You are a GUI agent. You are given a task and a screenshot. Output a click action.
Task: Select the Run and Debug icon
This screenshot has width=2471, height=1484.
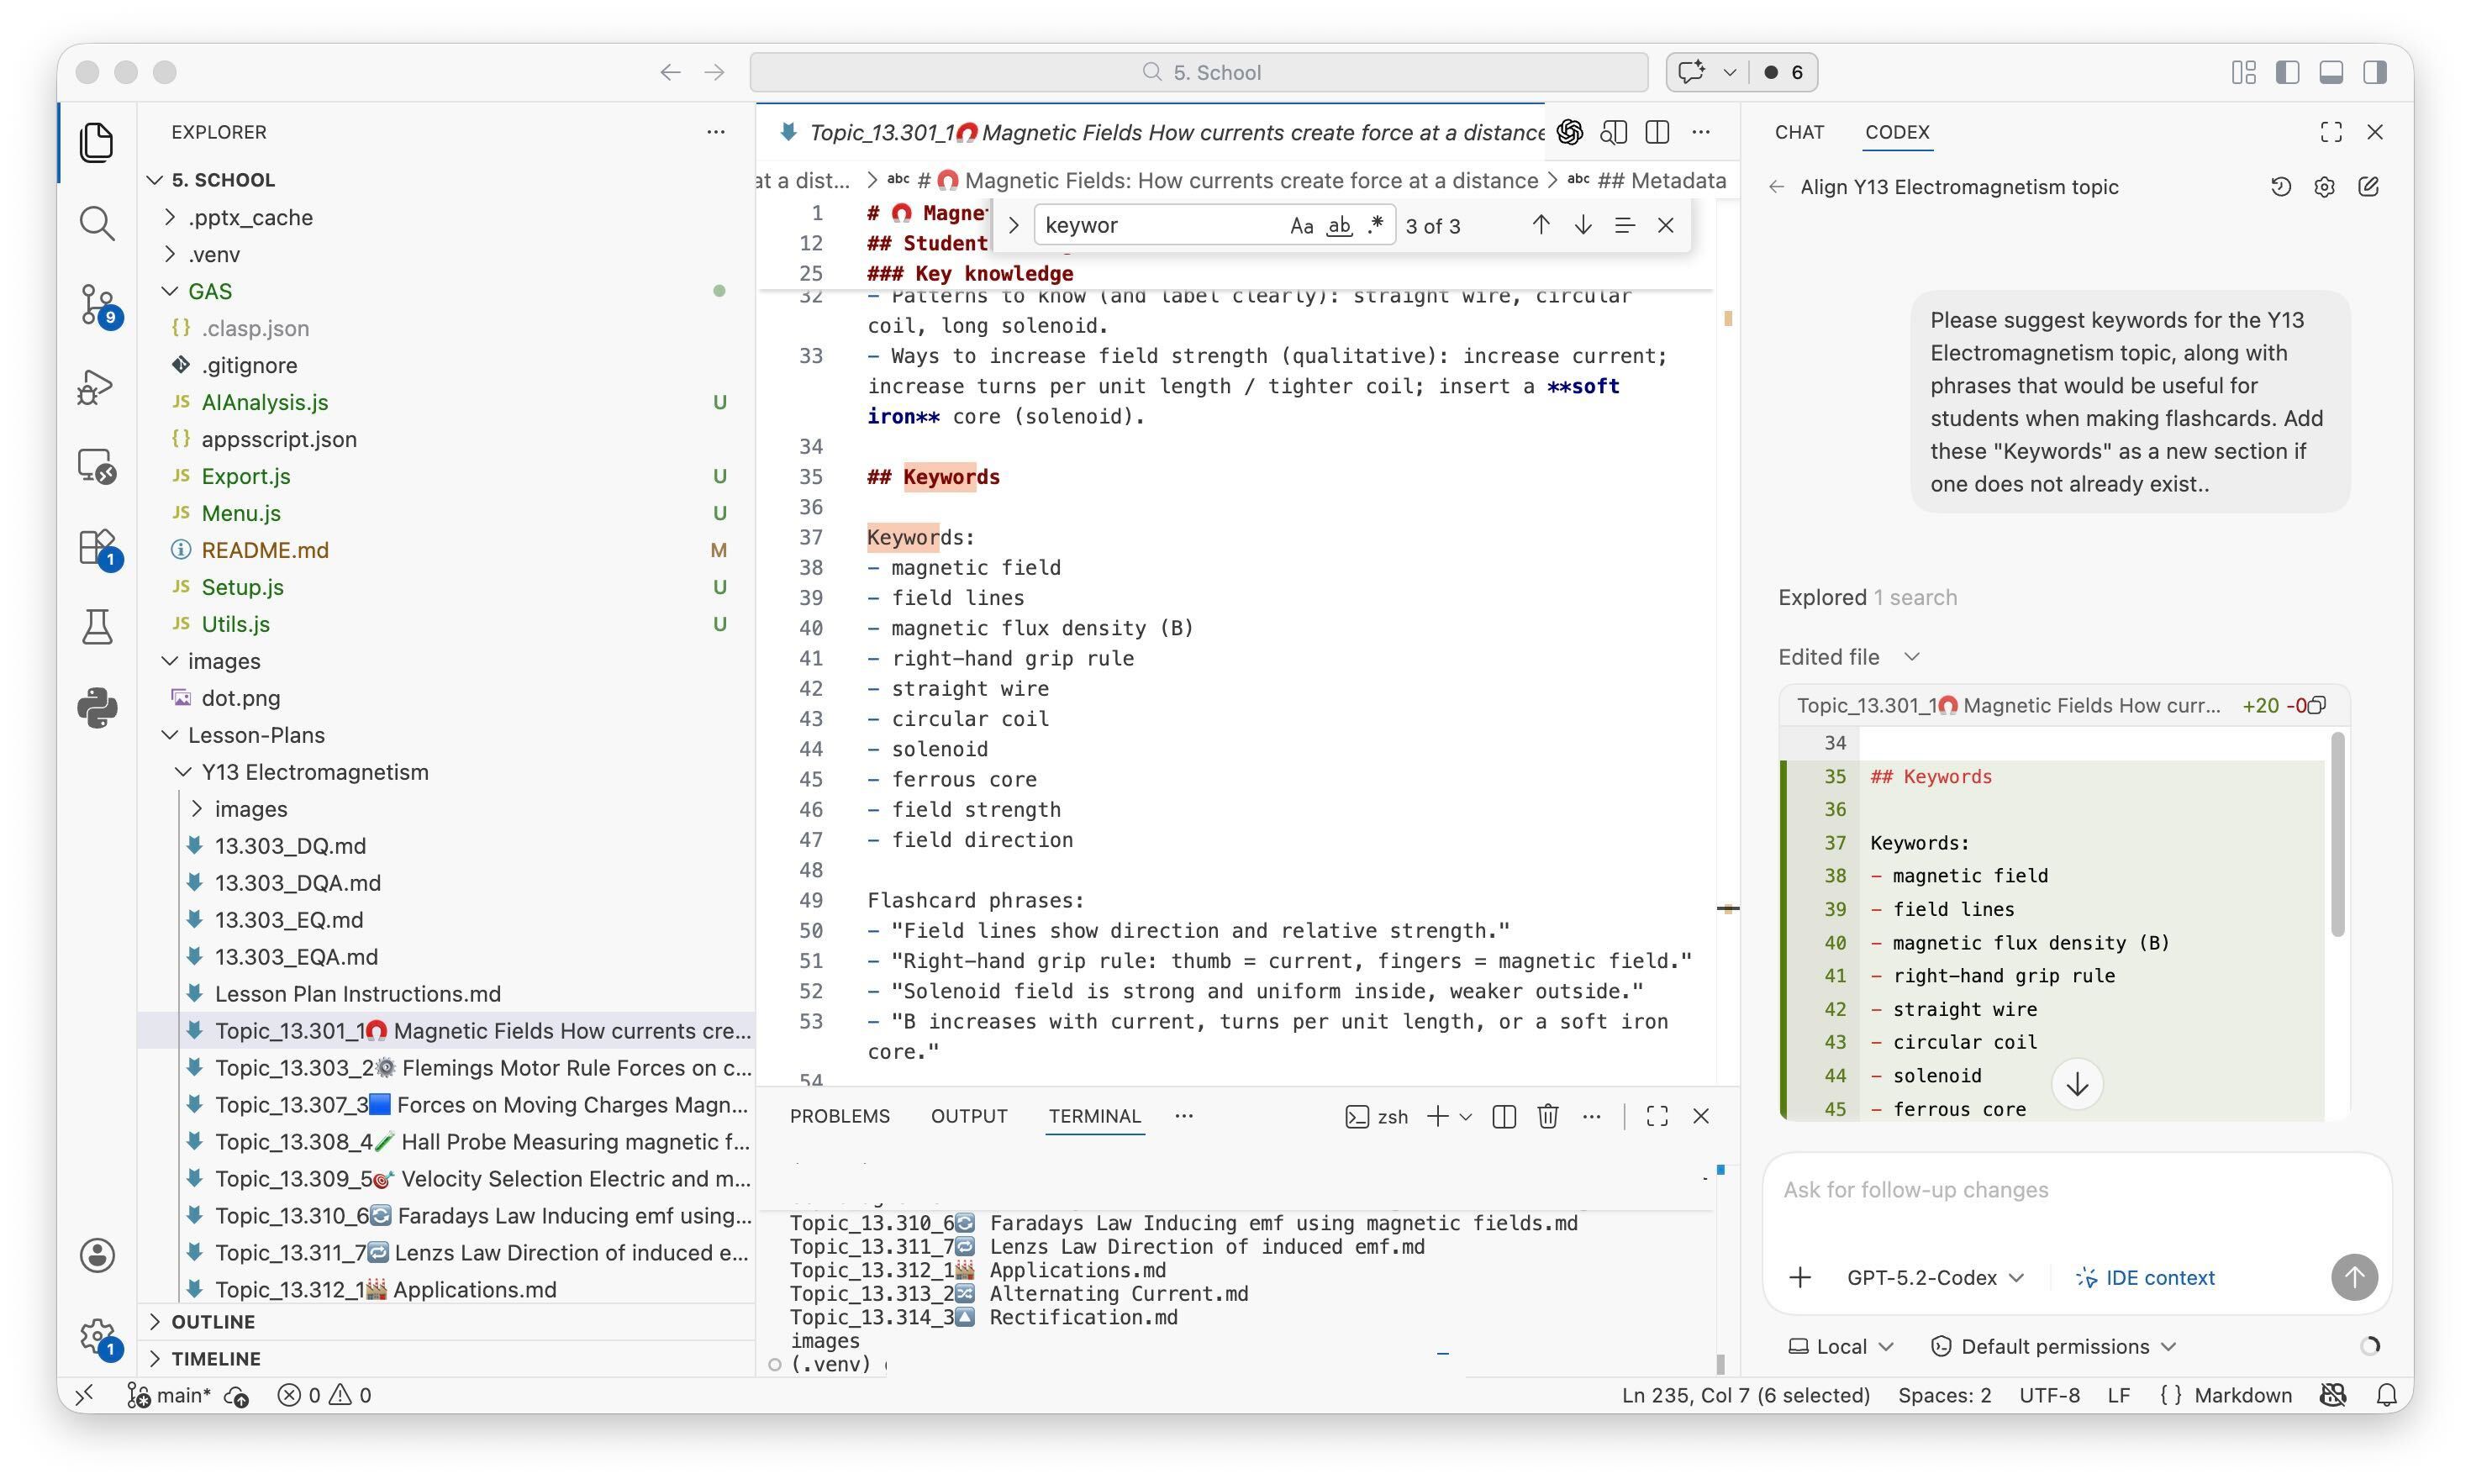(x=97, y=386)
